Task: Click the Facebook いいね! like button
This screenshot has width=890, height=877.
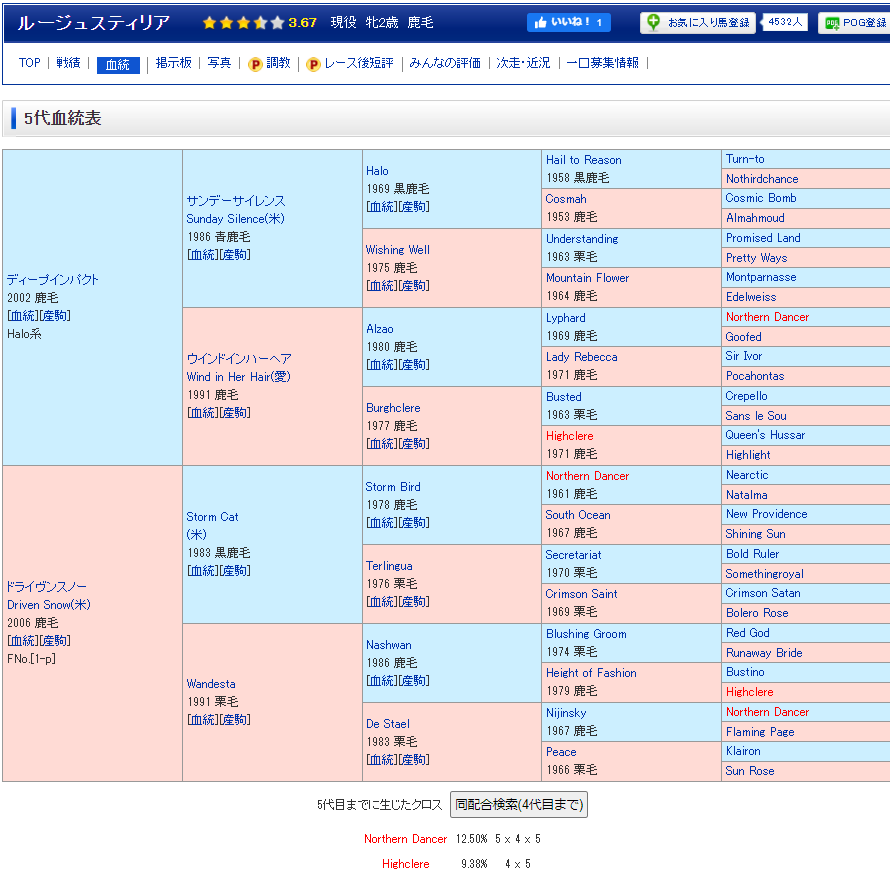Action: [568, 23]
